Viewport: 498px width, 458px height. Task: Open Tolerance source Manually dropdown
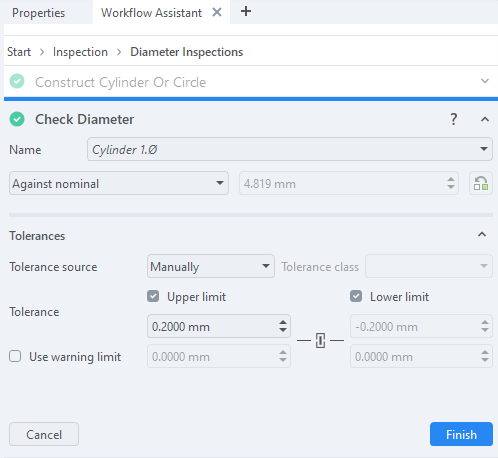[211, 266]
